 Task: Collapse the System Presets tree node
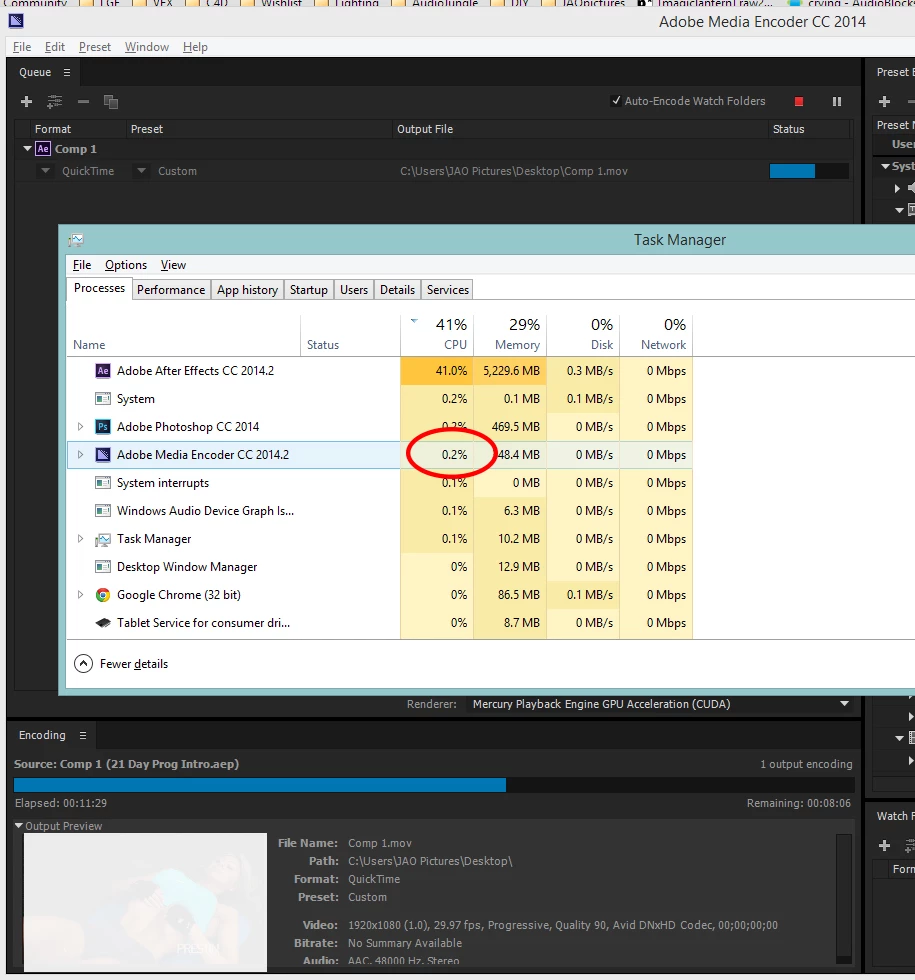point(885,166)
